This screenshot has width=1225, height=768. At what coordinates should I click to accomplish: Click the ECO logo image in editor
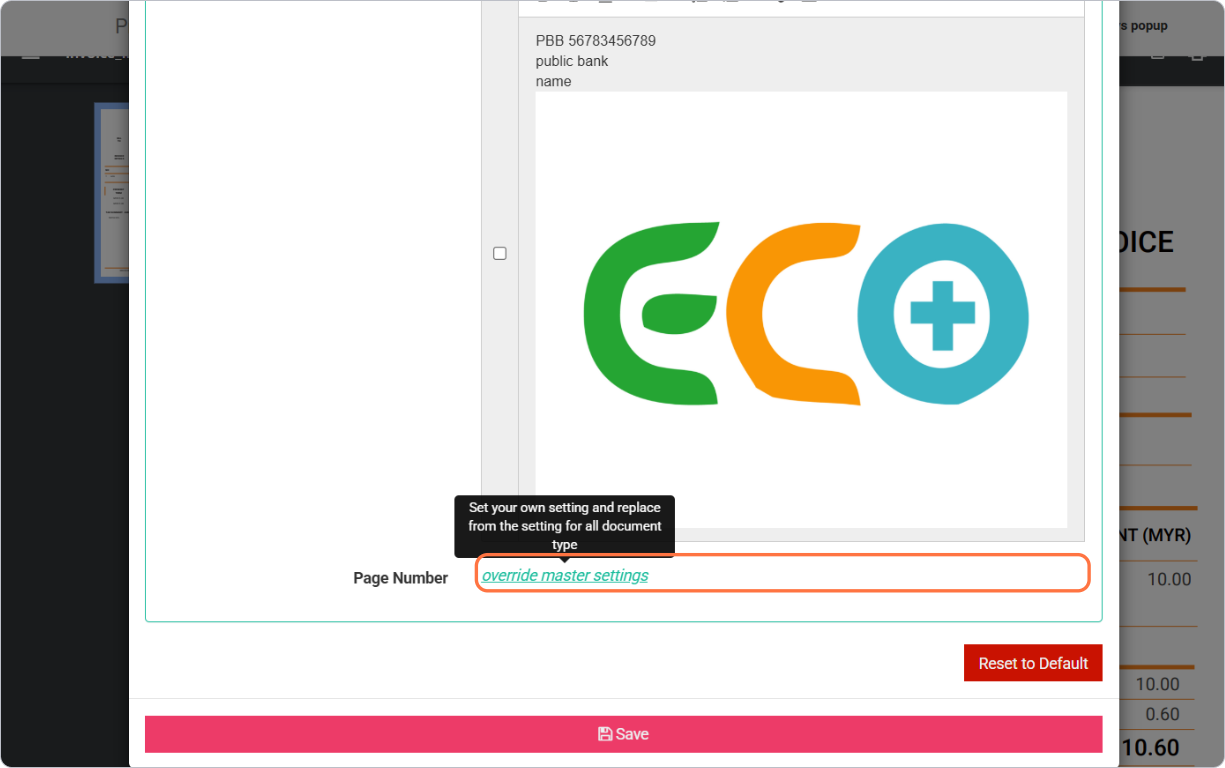pos(801,310)
